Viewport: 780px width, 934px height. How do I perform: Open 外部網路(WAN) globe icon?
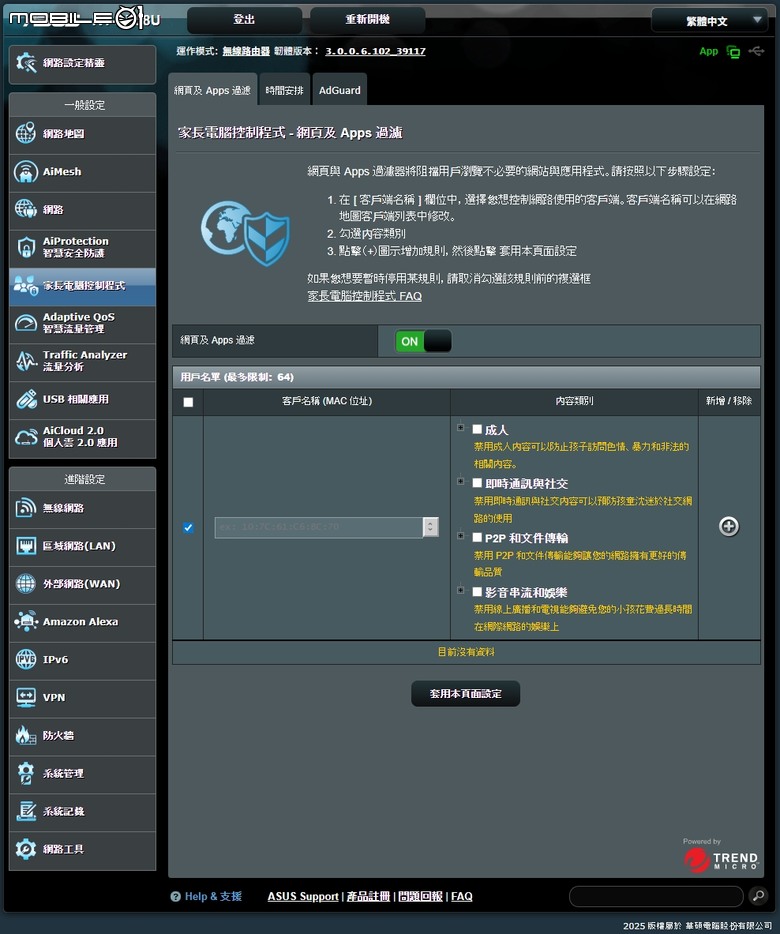26,584
